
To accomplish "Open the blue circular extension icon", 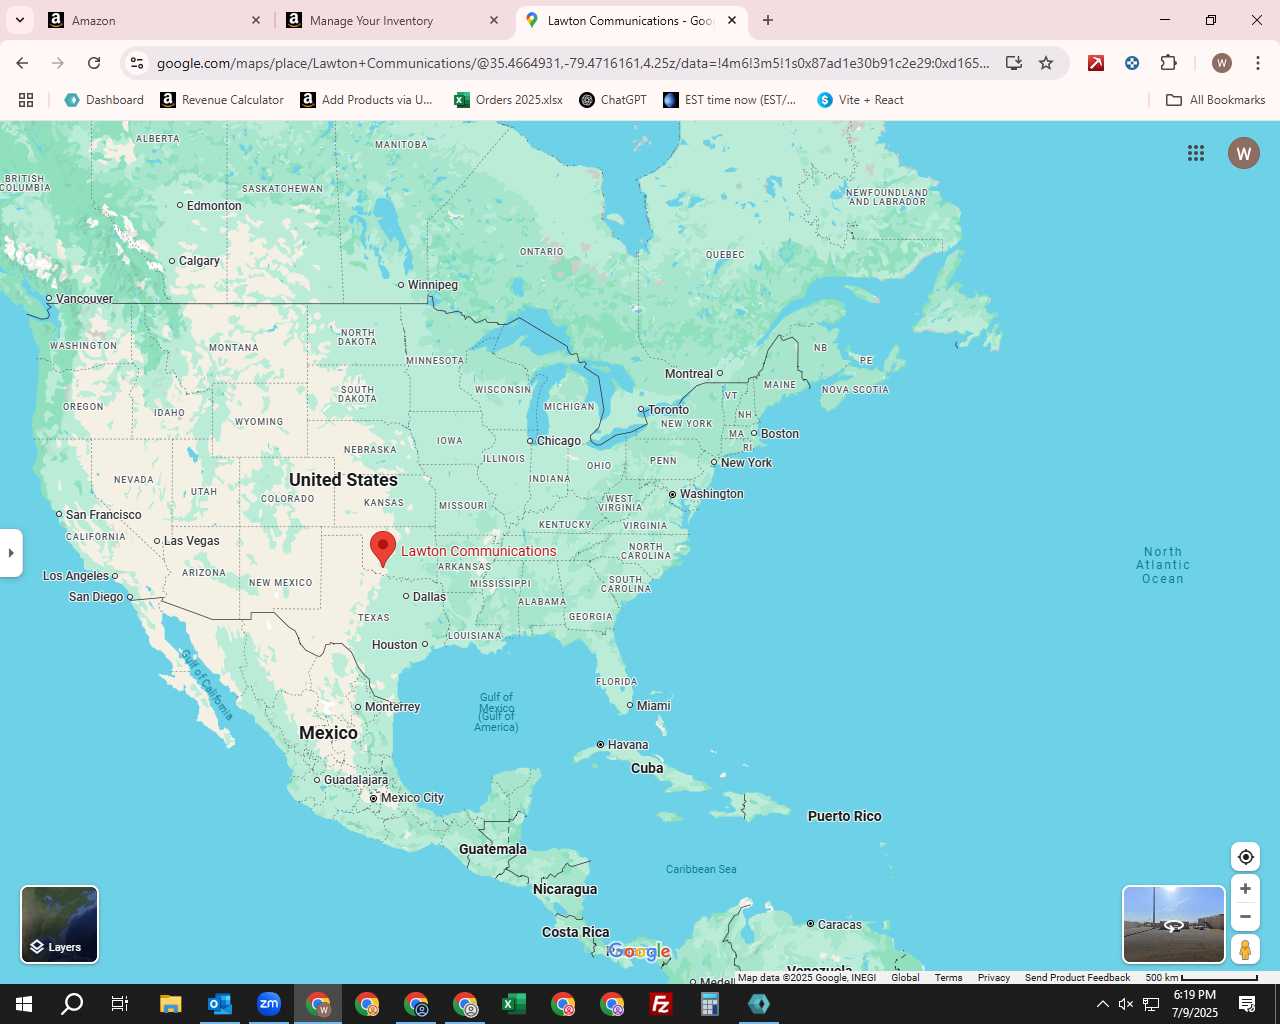I will point(1132,63).
